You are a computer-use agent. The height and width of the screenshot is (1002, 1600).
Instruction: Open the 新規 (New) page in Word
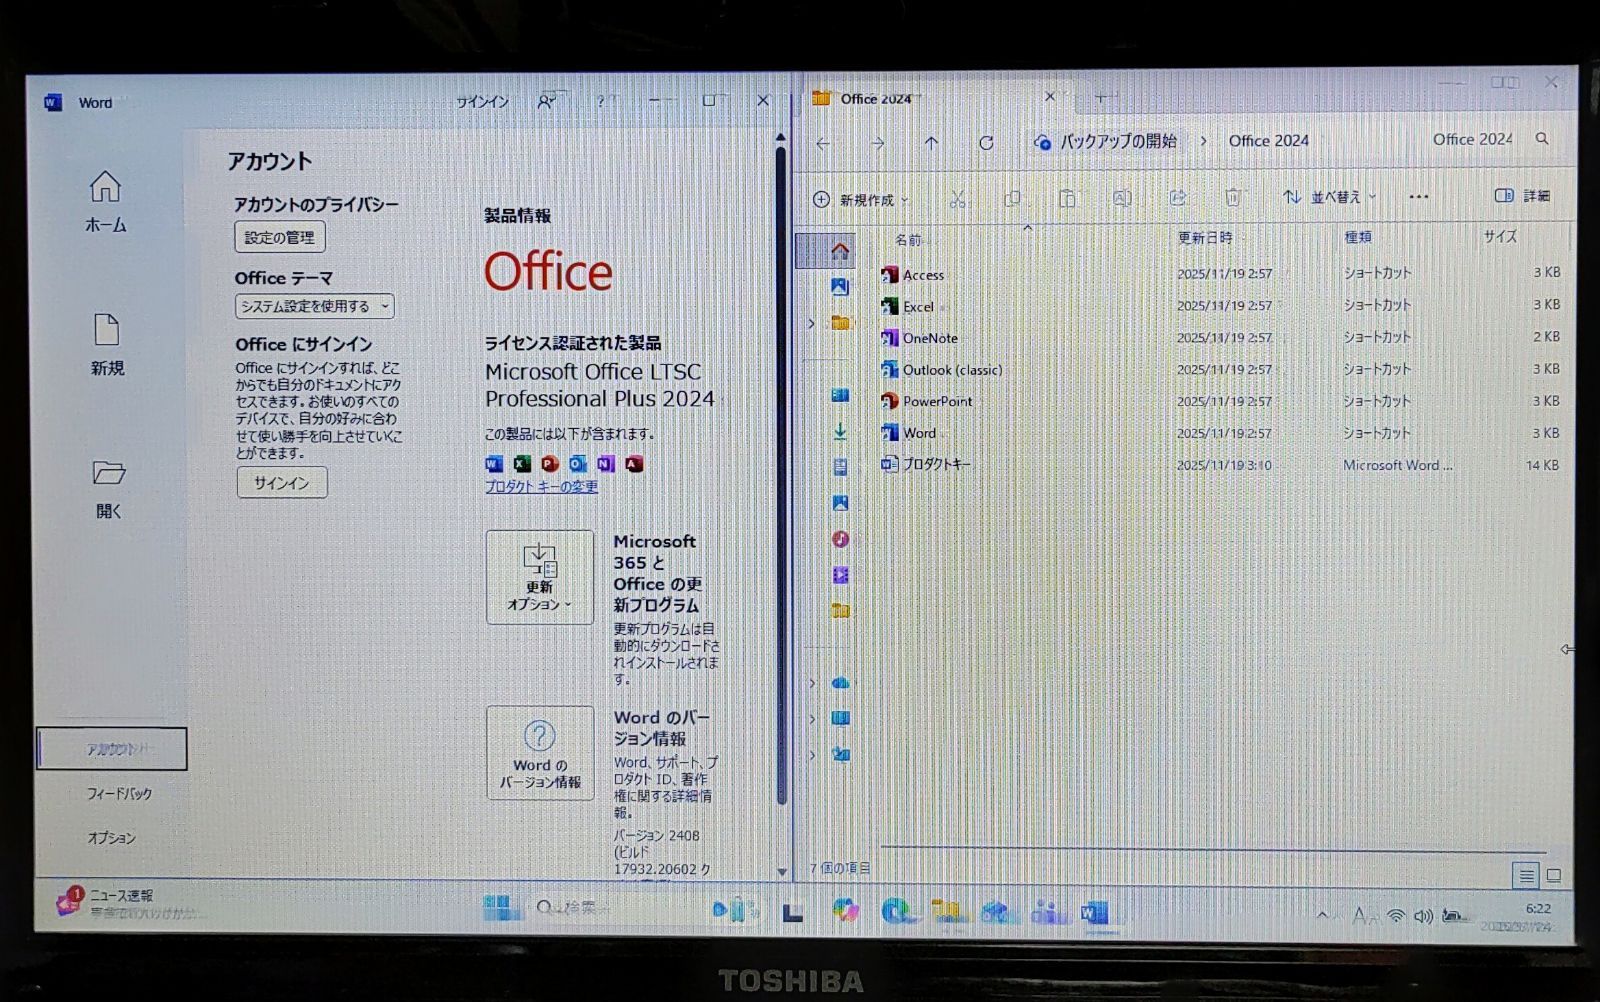[107, 345]
